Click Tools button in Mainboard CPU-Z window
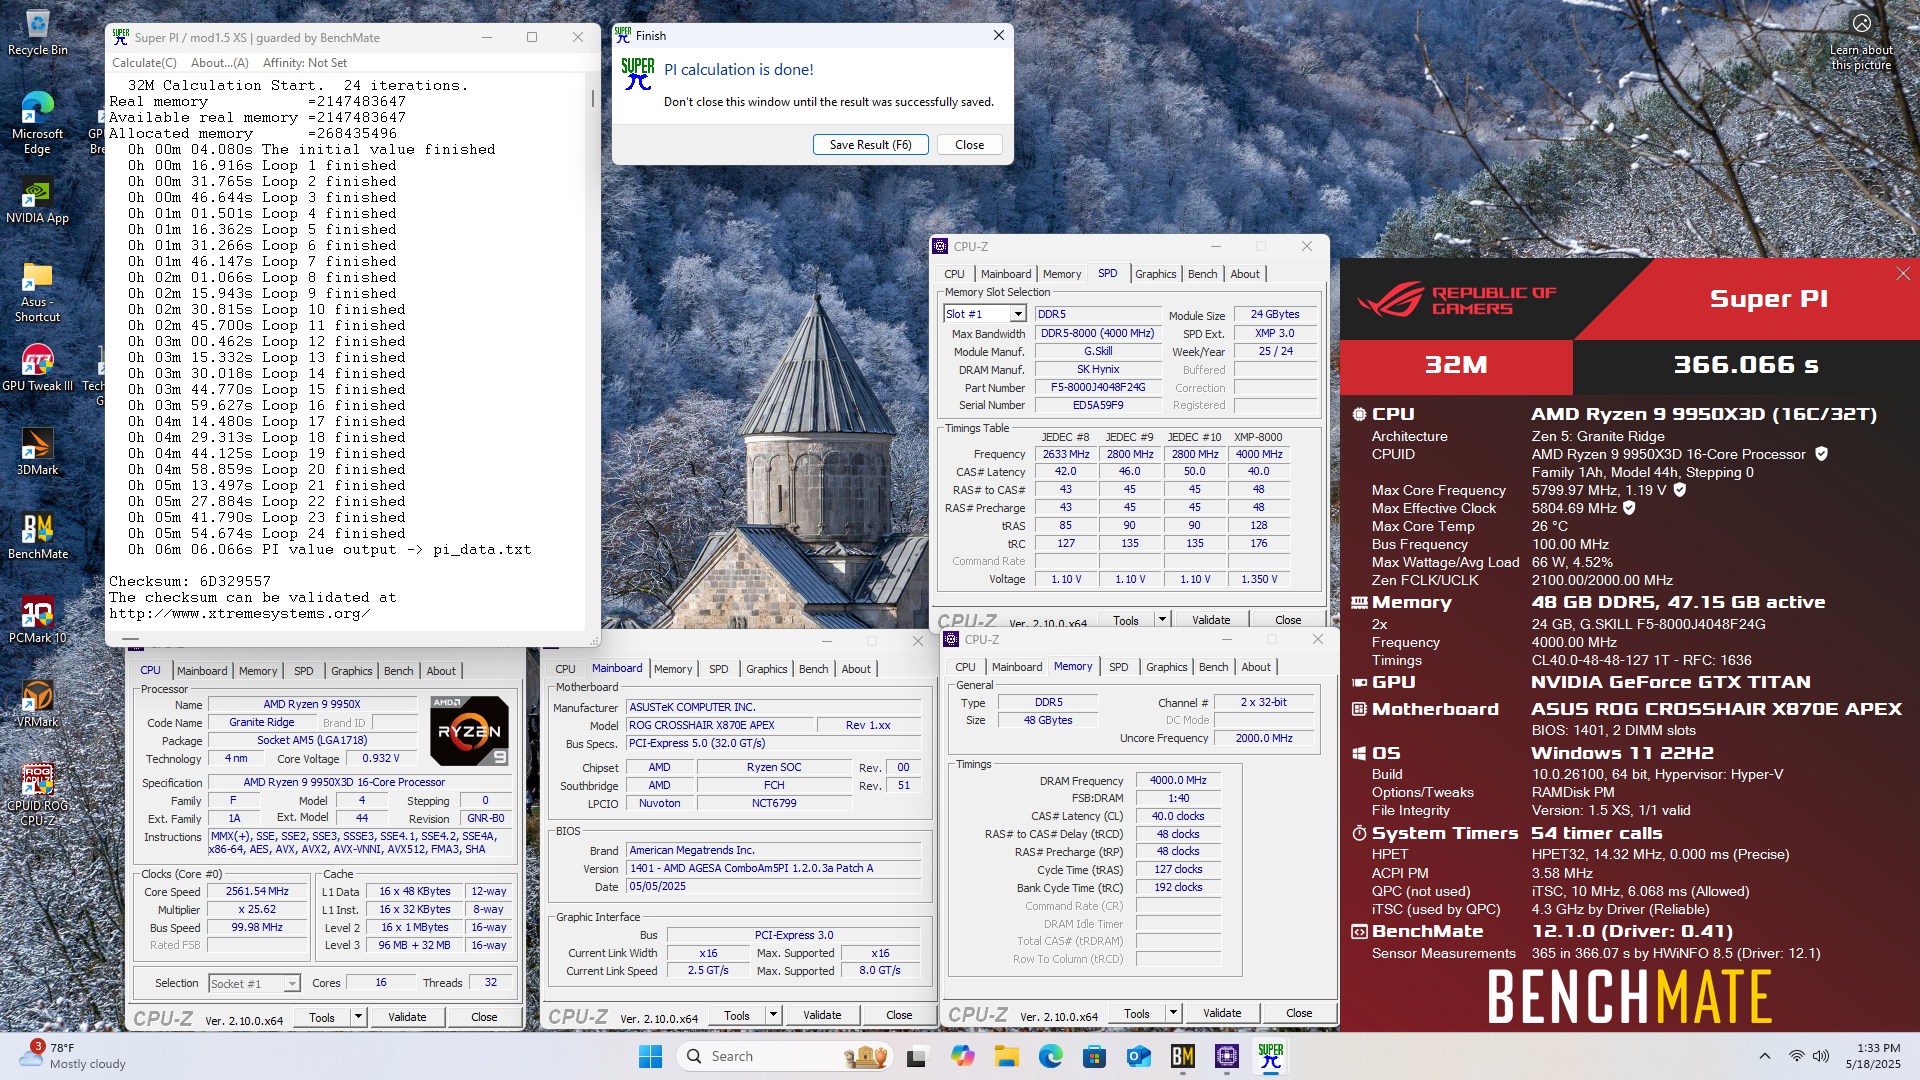This screenshot has height=1080, width=1920. (x=737, y=1015)
